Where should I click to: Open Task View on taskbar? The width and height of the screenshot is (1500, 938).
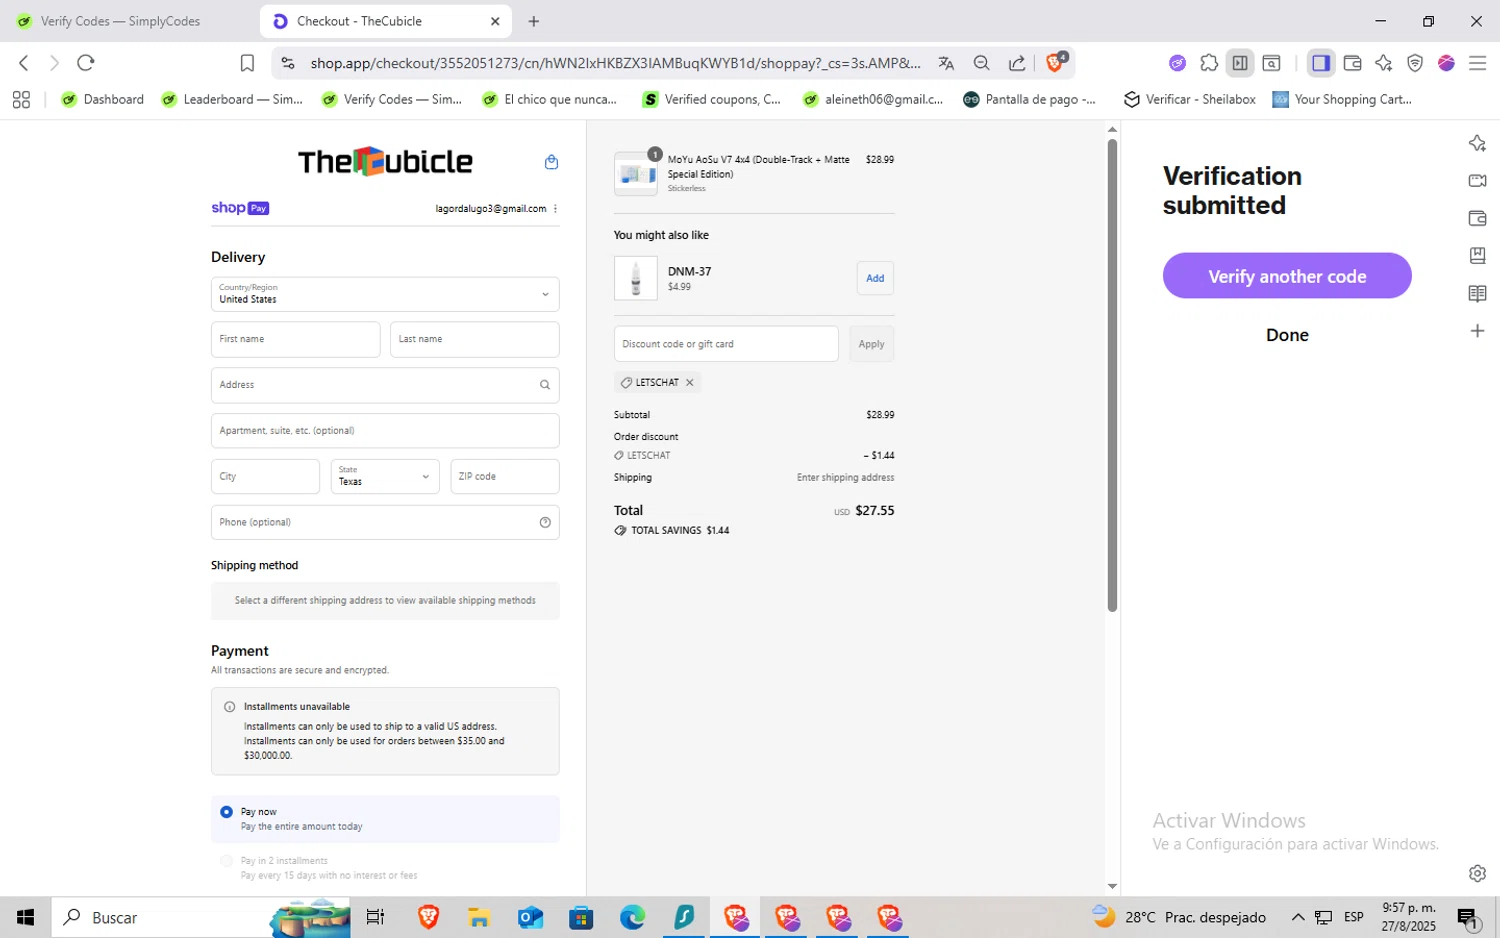[x=376, y=917]
